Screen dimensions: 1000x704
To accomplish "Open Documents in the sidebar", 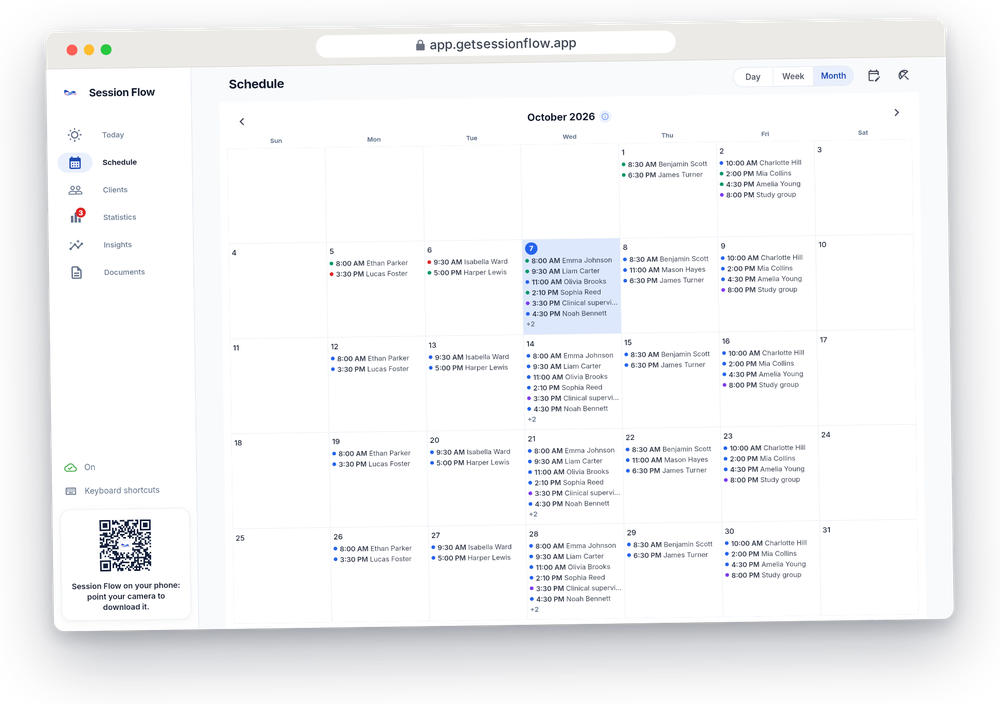I will click(124, 272).
